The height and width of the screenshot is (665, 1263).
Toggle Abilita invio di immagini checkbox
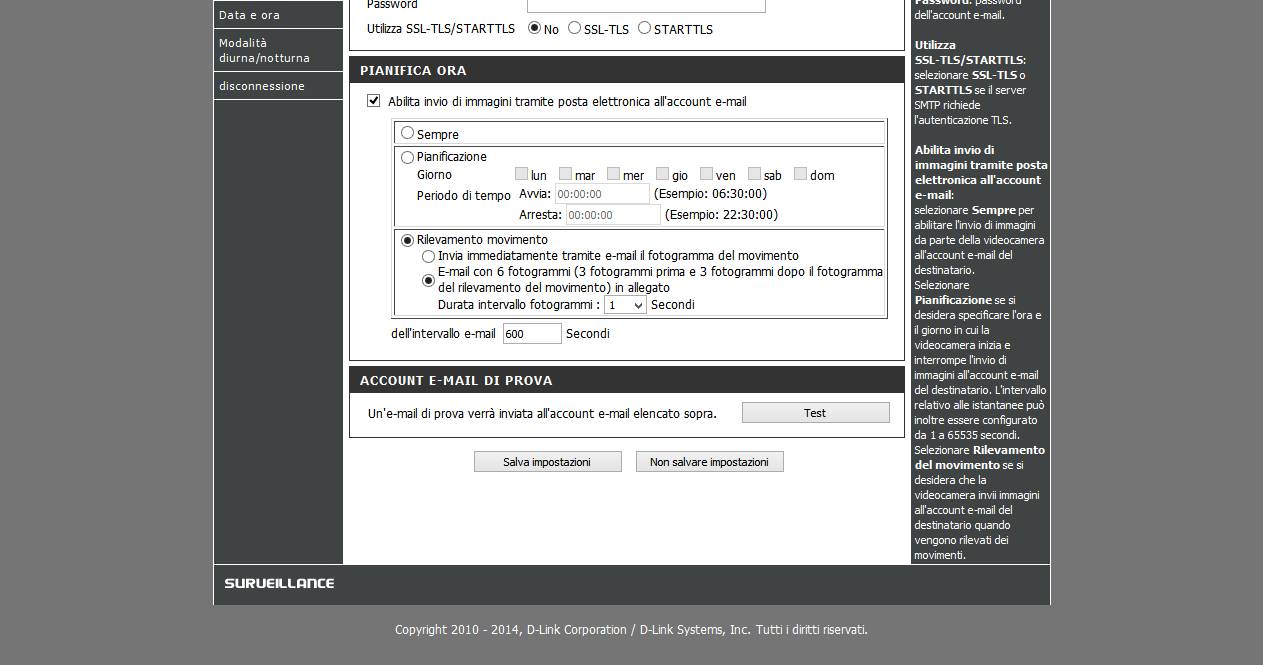pyautogui.click(x=374, y=101)
